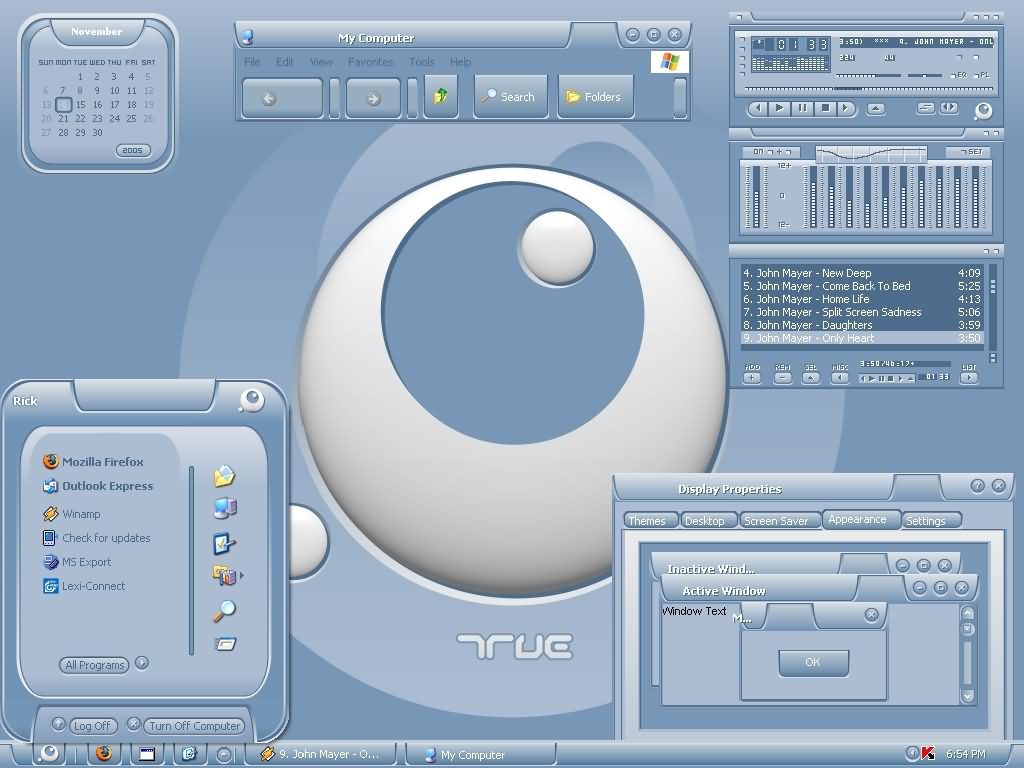
Task: Open My Documents folder icon in start menu
Action: pos(224,476)
